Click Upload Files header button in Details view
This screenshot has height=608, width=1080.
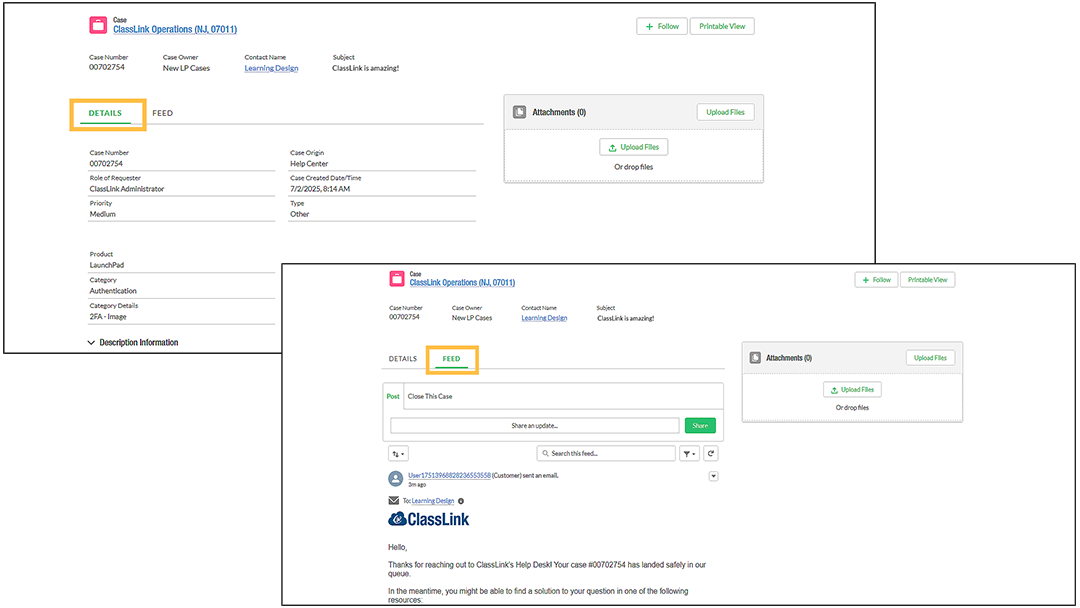(x=725, y=112)
